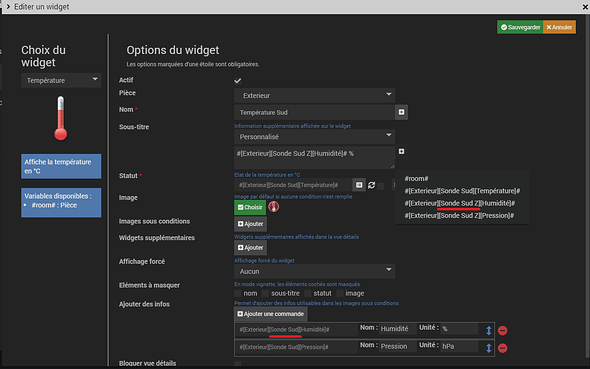
Task: Click the large thermometer widget icon
Action: click(61, 118)
